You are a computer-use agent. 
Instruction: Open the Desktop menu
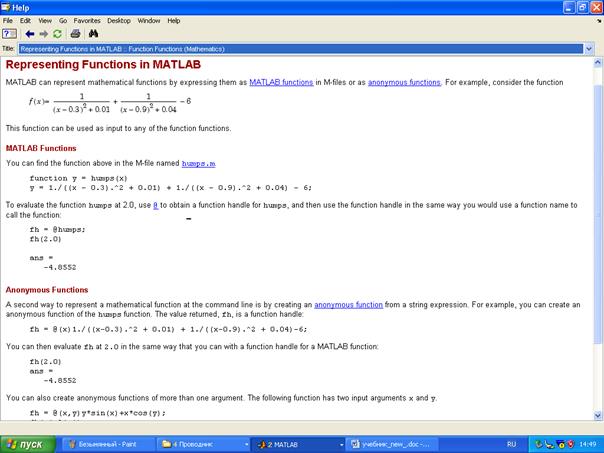coord(119,21)
